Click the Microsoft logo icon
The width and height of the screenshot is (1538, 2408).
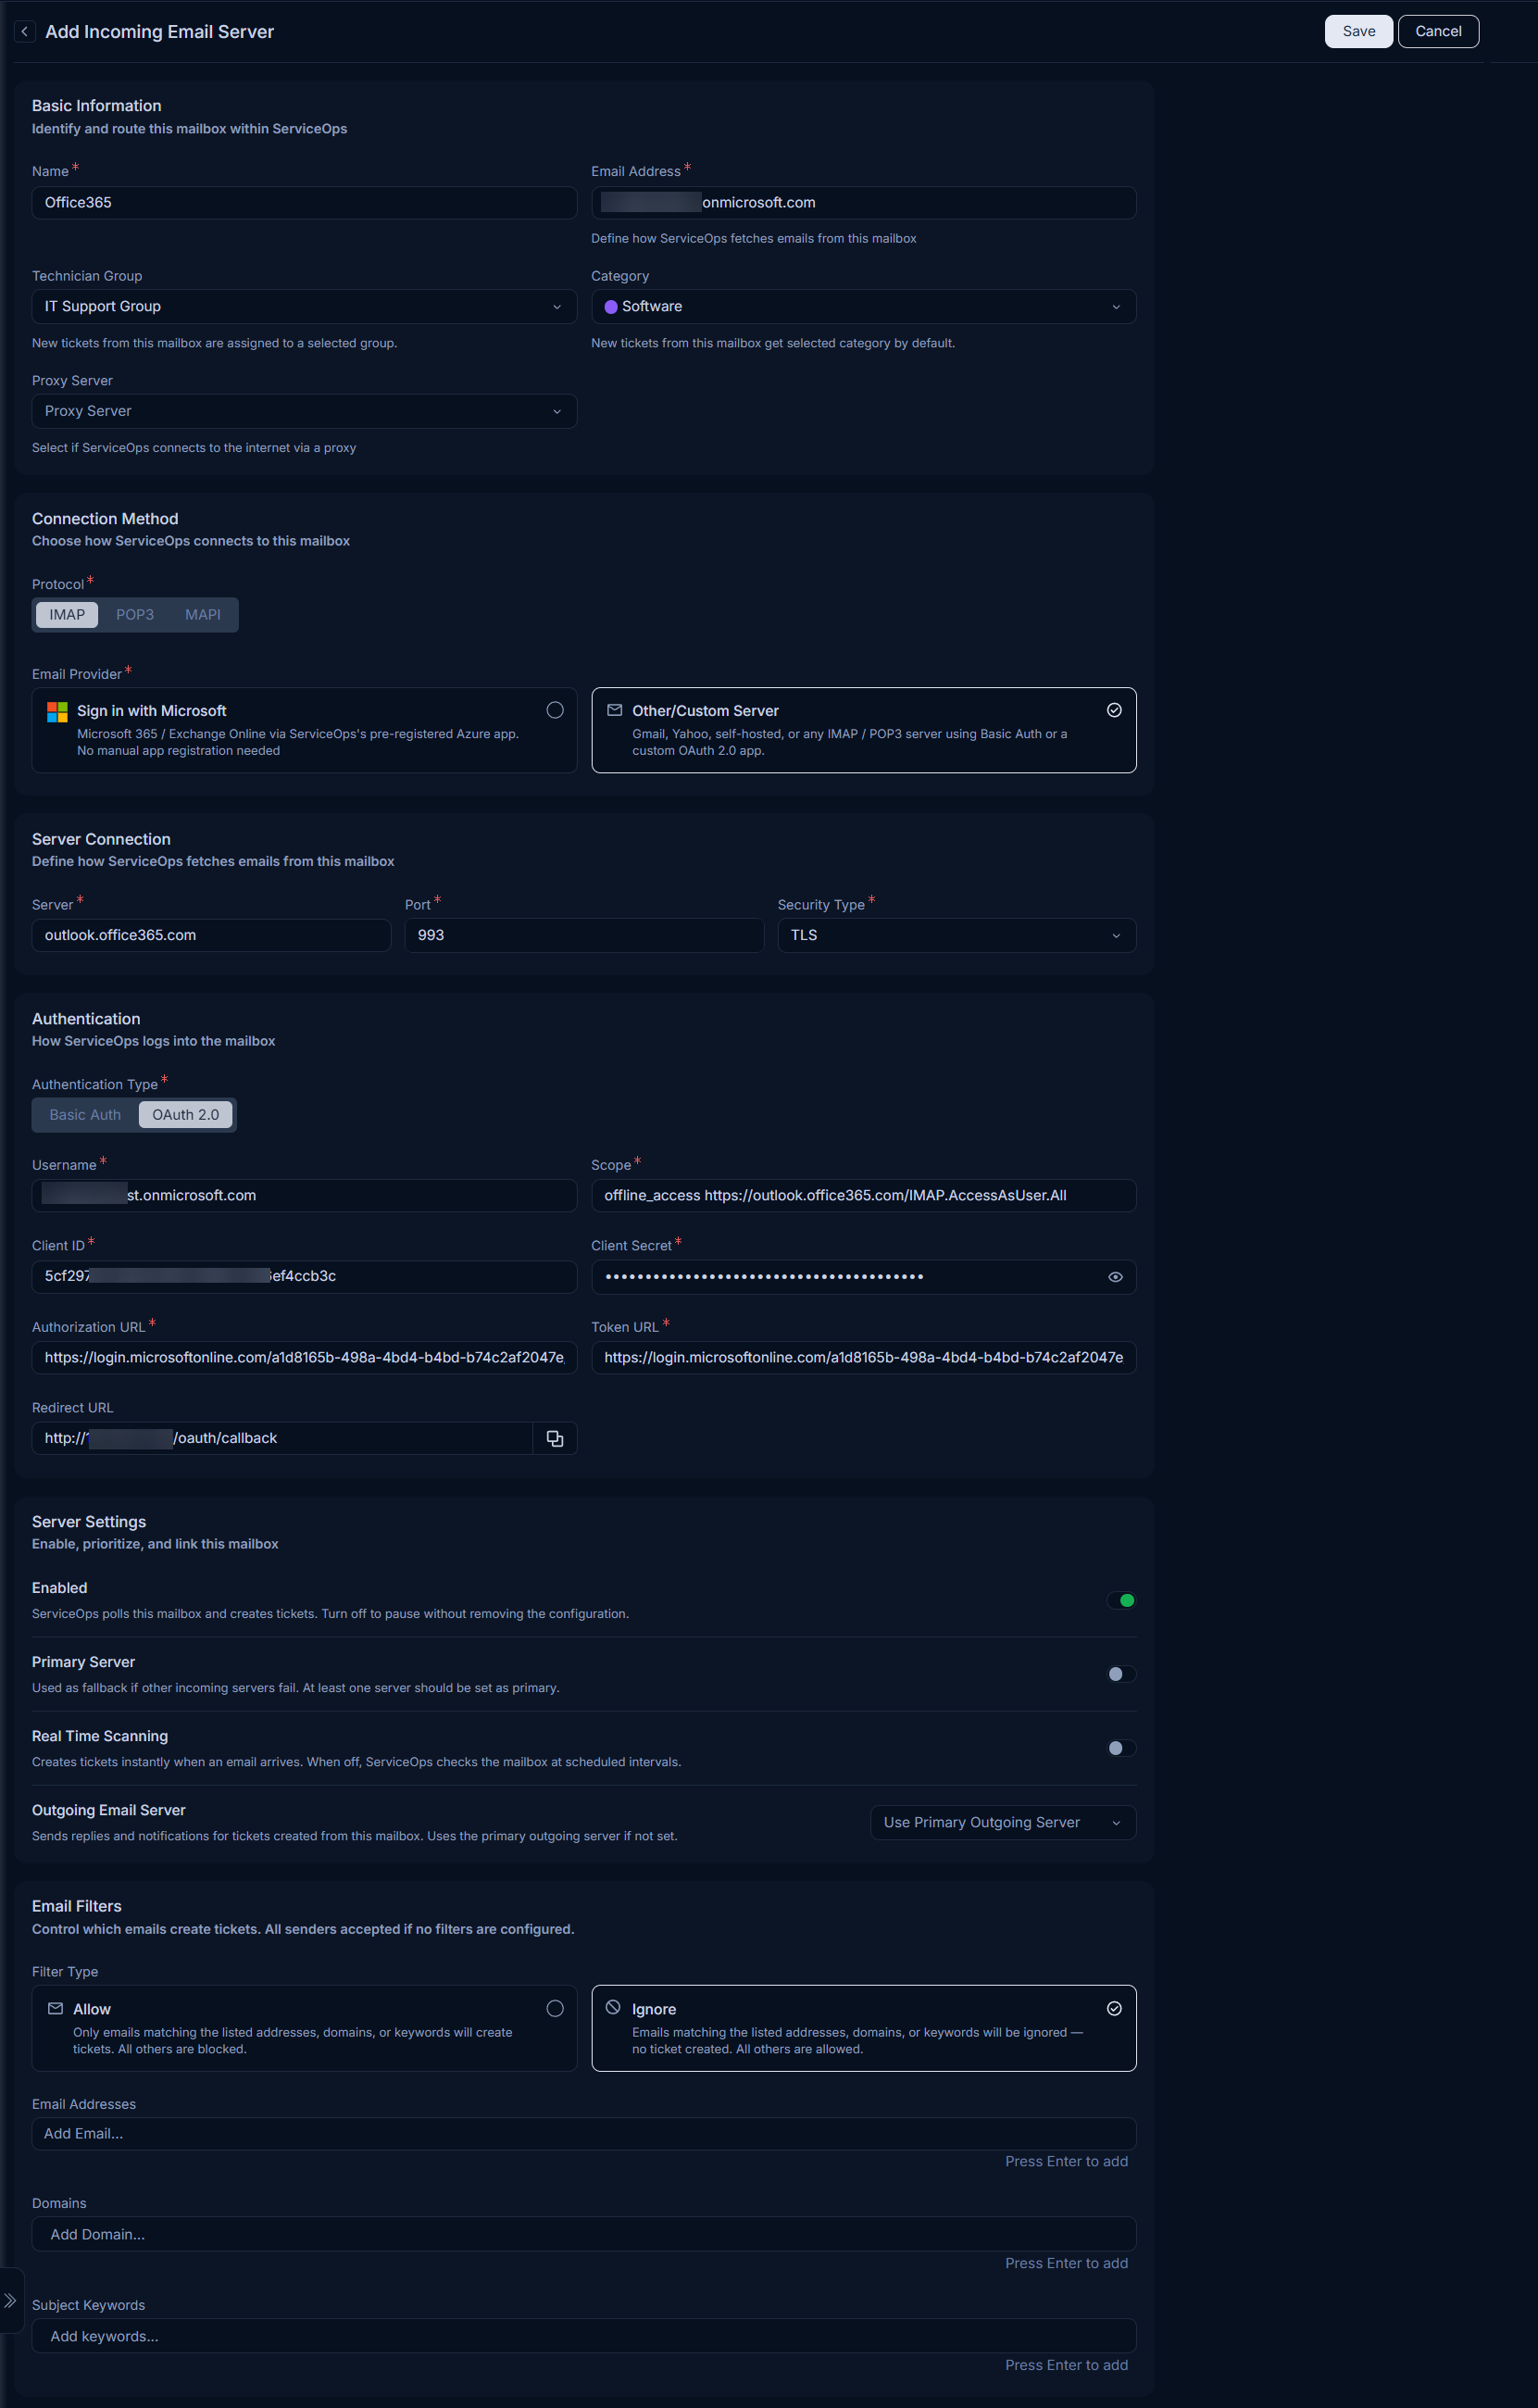pos(57,712)
